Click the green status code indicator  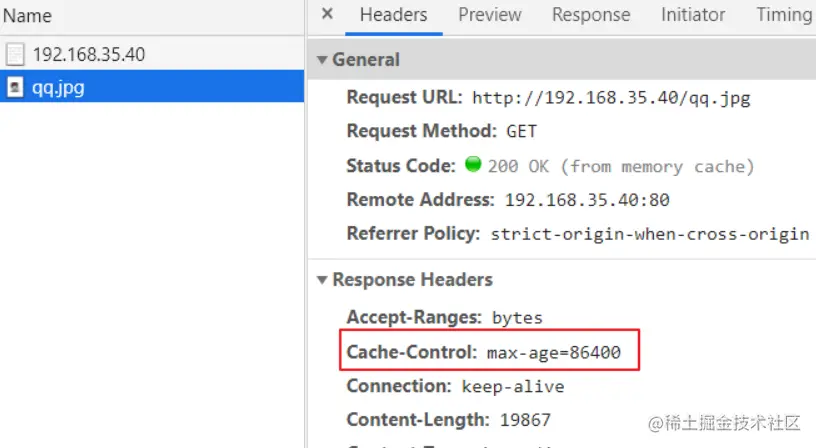[x=473, y=165]
